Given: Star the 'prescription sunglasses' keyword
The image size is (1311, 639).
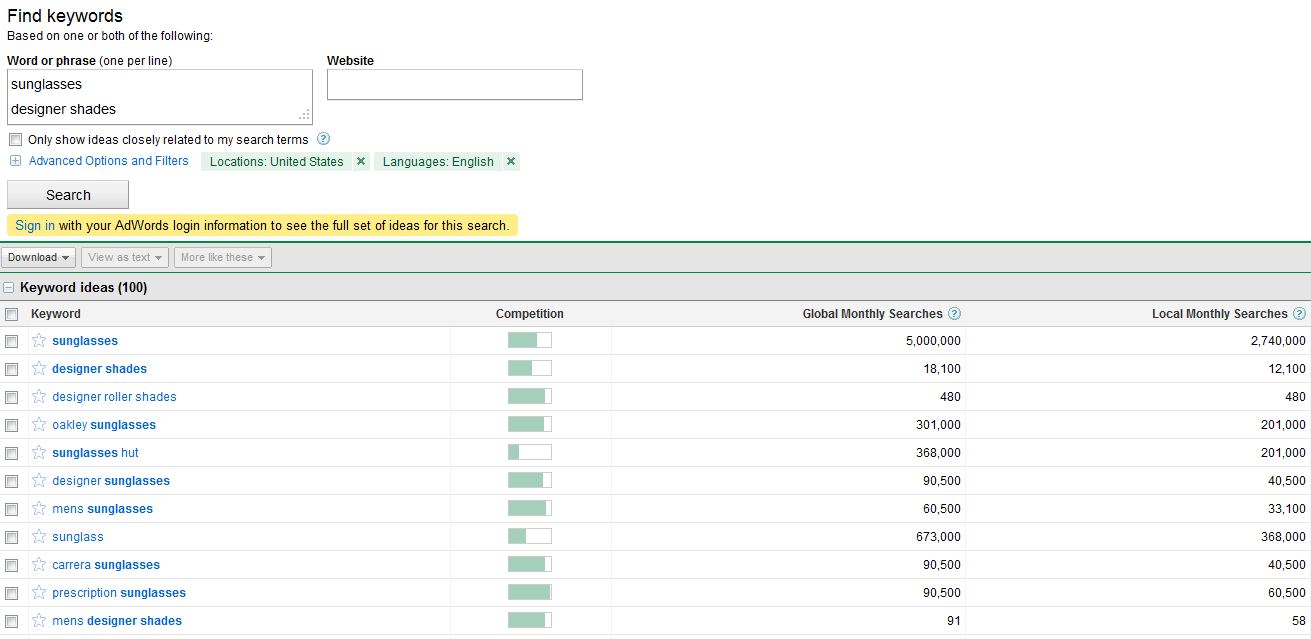Looking at the screenshot, I should point(39,593).
